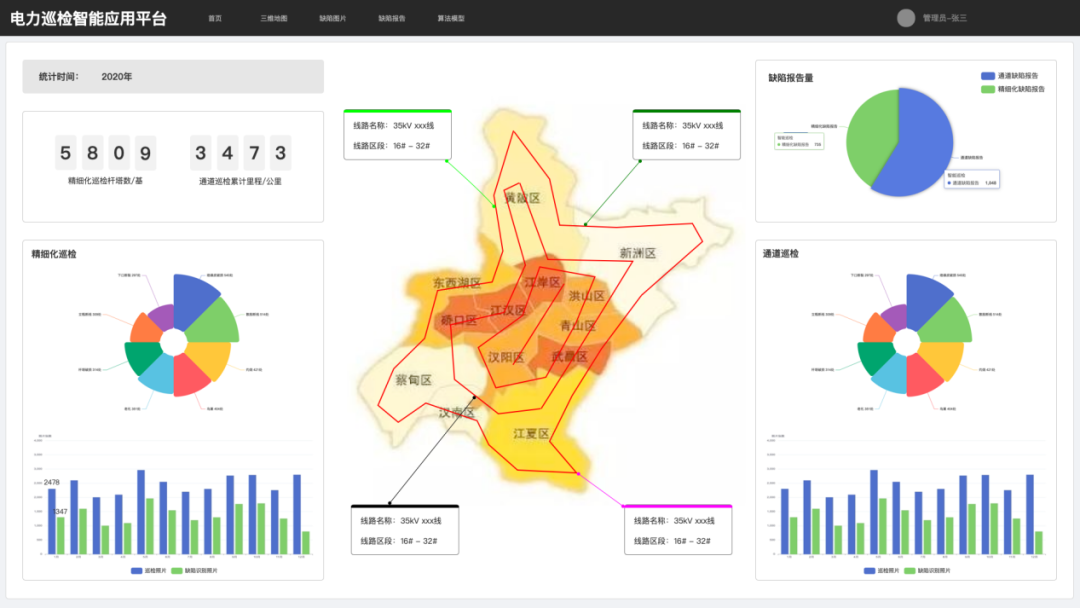This screenshot has width=1080, height=608.
Task: Click the bright-green-topped line info callout
Action: point(397,135)
